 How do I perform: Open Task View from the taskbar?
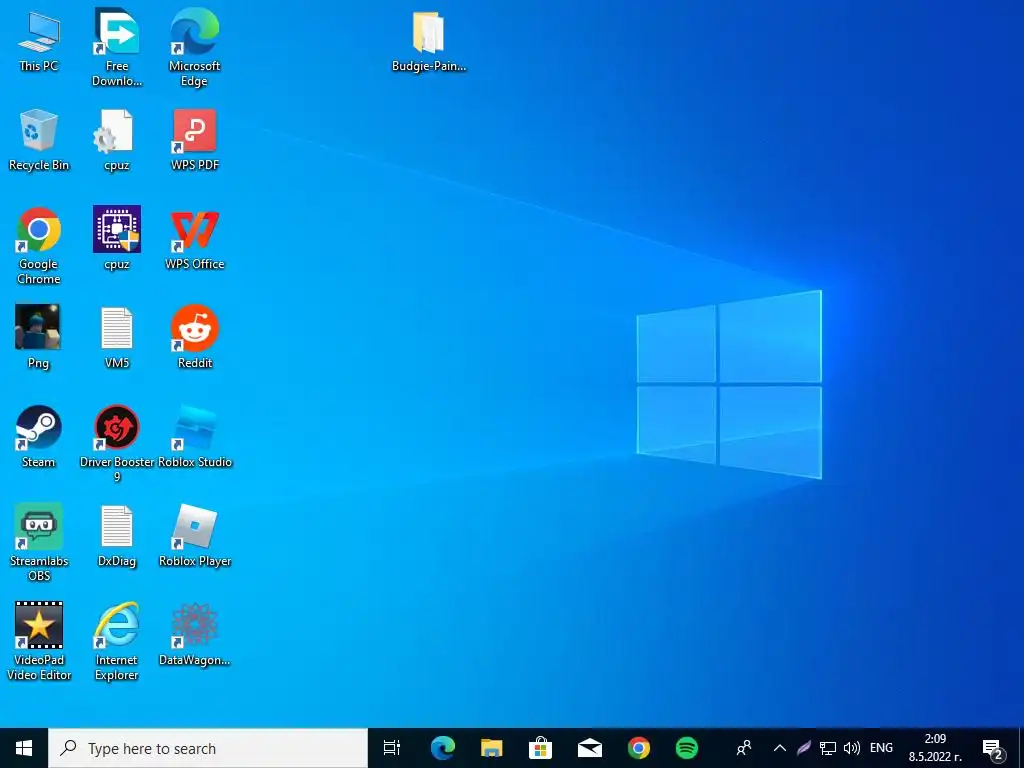point(392,748)
